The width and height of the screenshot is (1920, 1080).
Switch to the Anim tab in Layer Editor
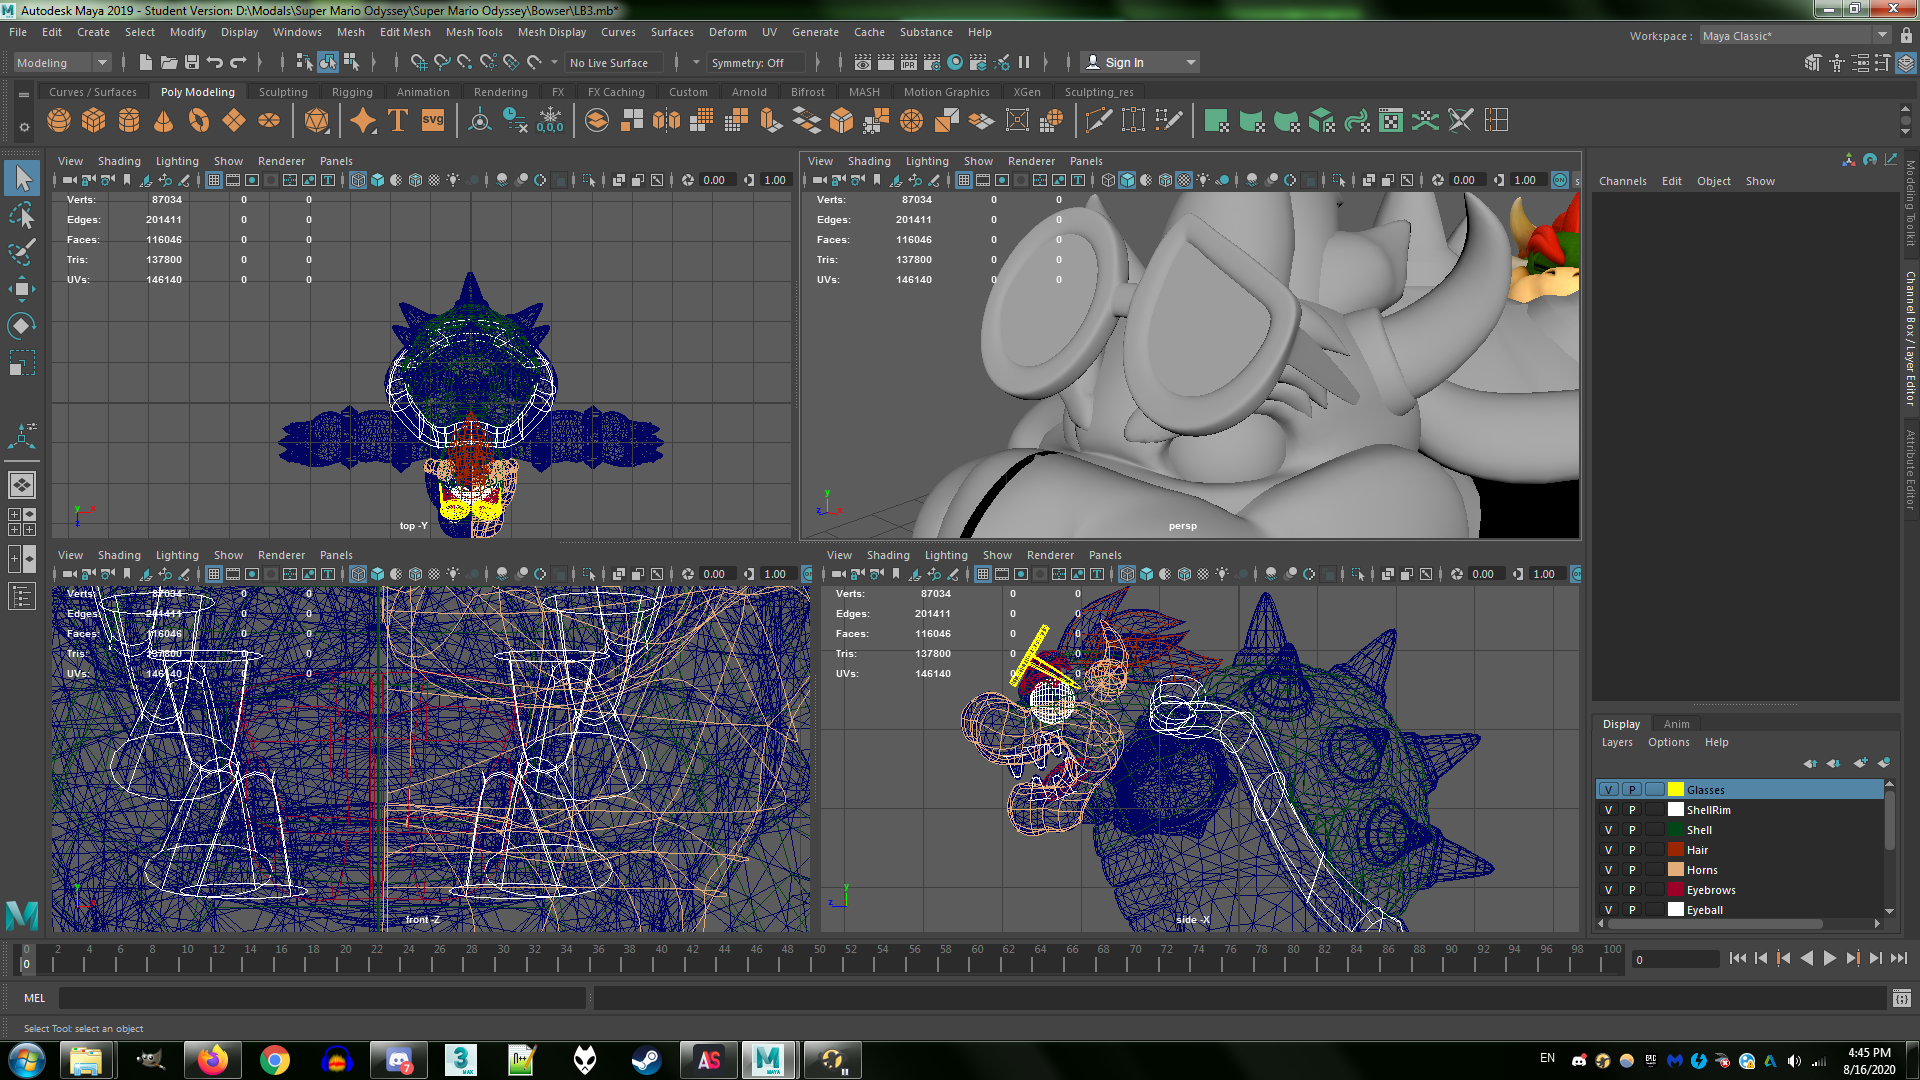[x=1677, y=724]
